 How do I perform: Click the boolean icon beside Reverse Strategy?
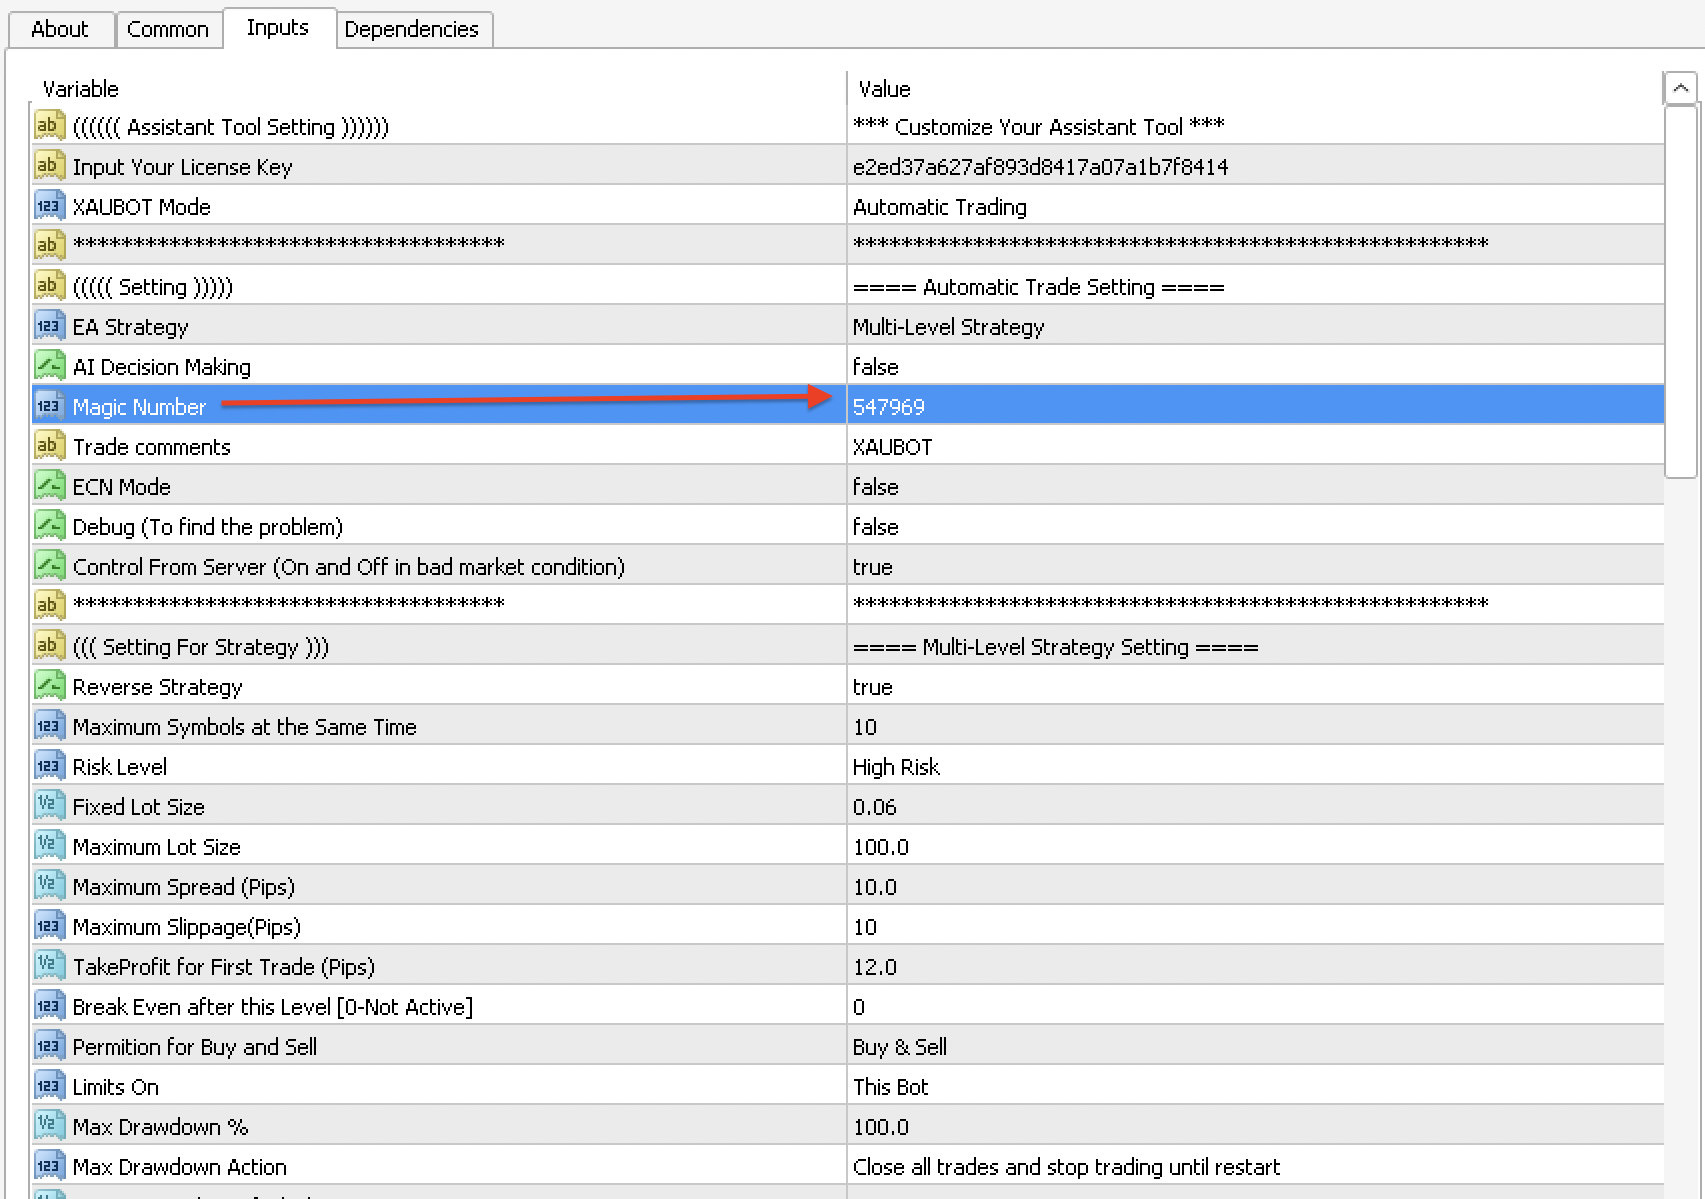point(49,686)
